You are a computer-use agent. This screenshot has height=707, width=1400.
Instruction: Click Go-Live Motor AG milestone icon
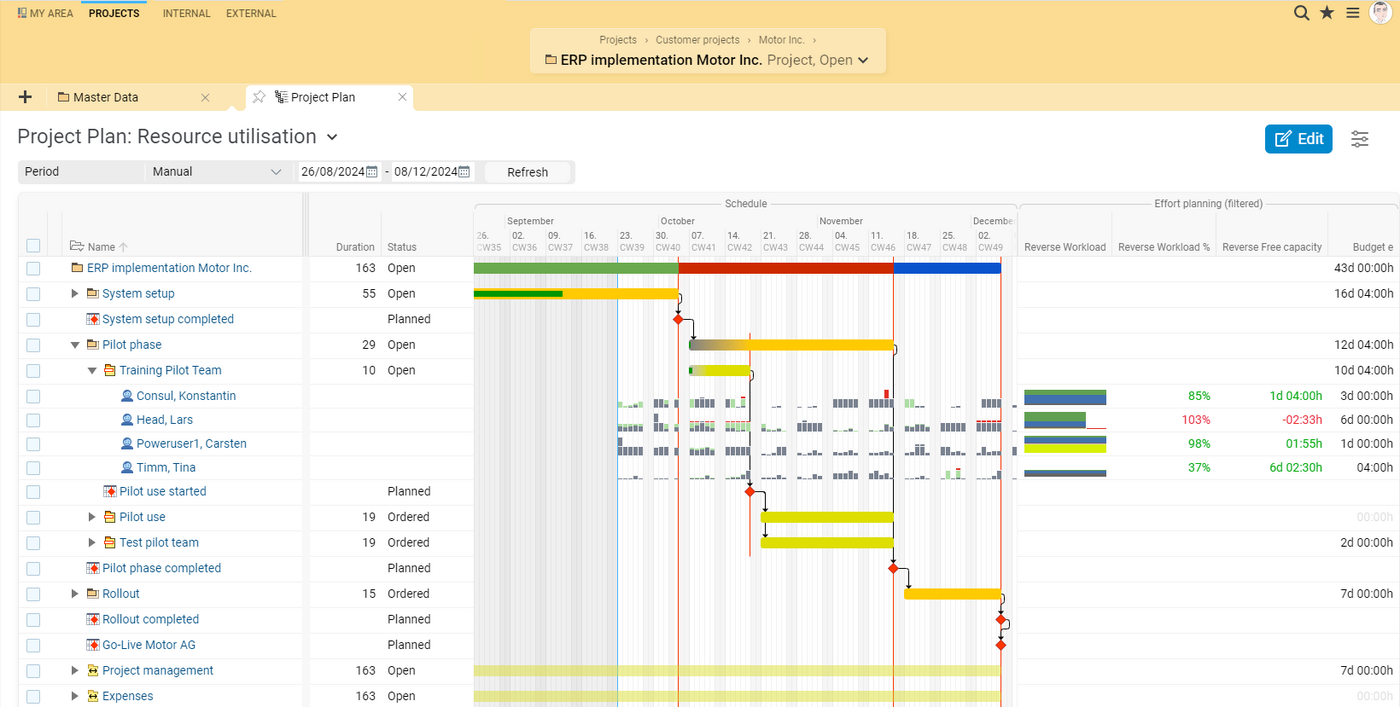pos(93,645)
